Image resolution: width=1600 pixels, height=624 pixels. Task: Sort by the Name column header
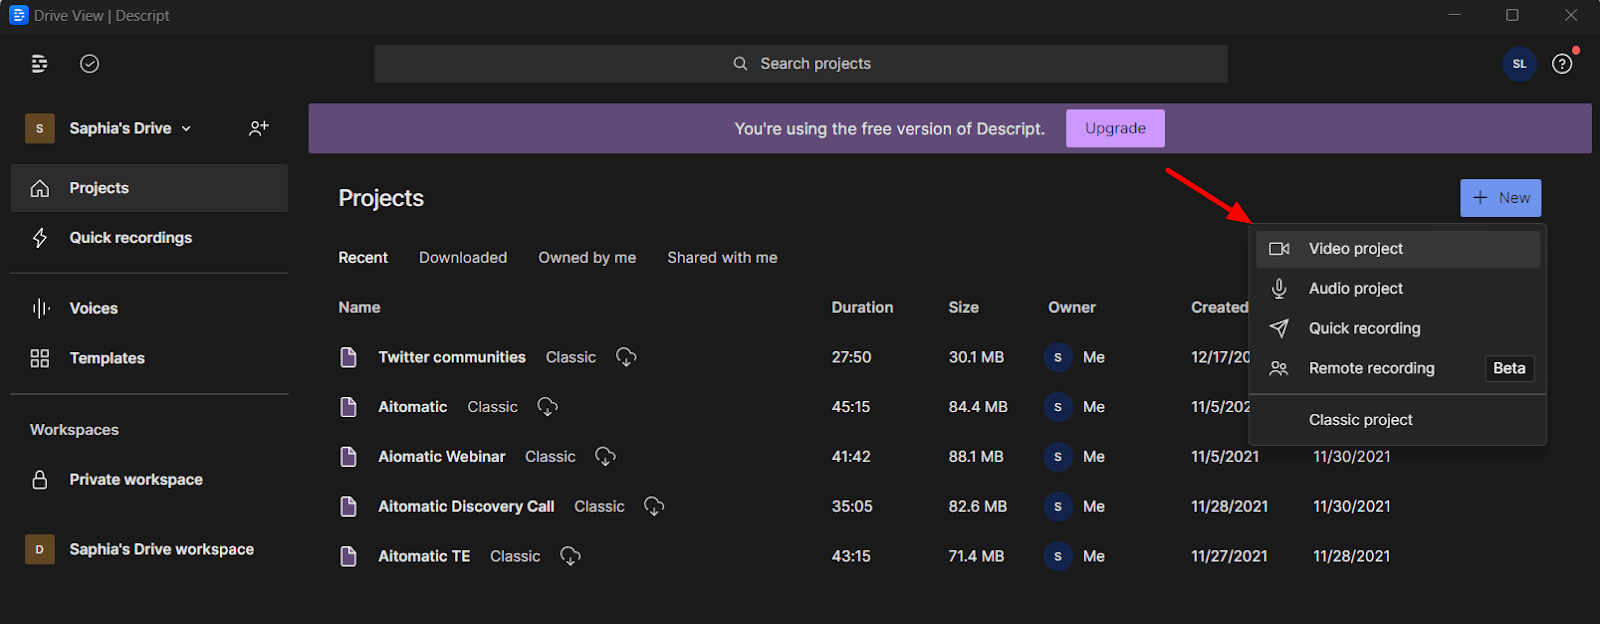click(x=359, y=308)
